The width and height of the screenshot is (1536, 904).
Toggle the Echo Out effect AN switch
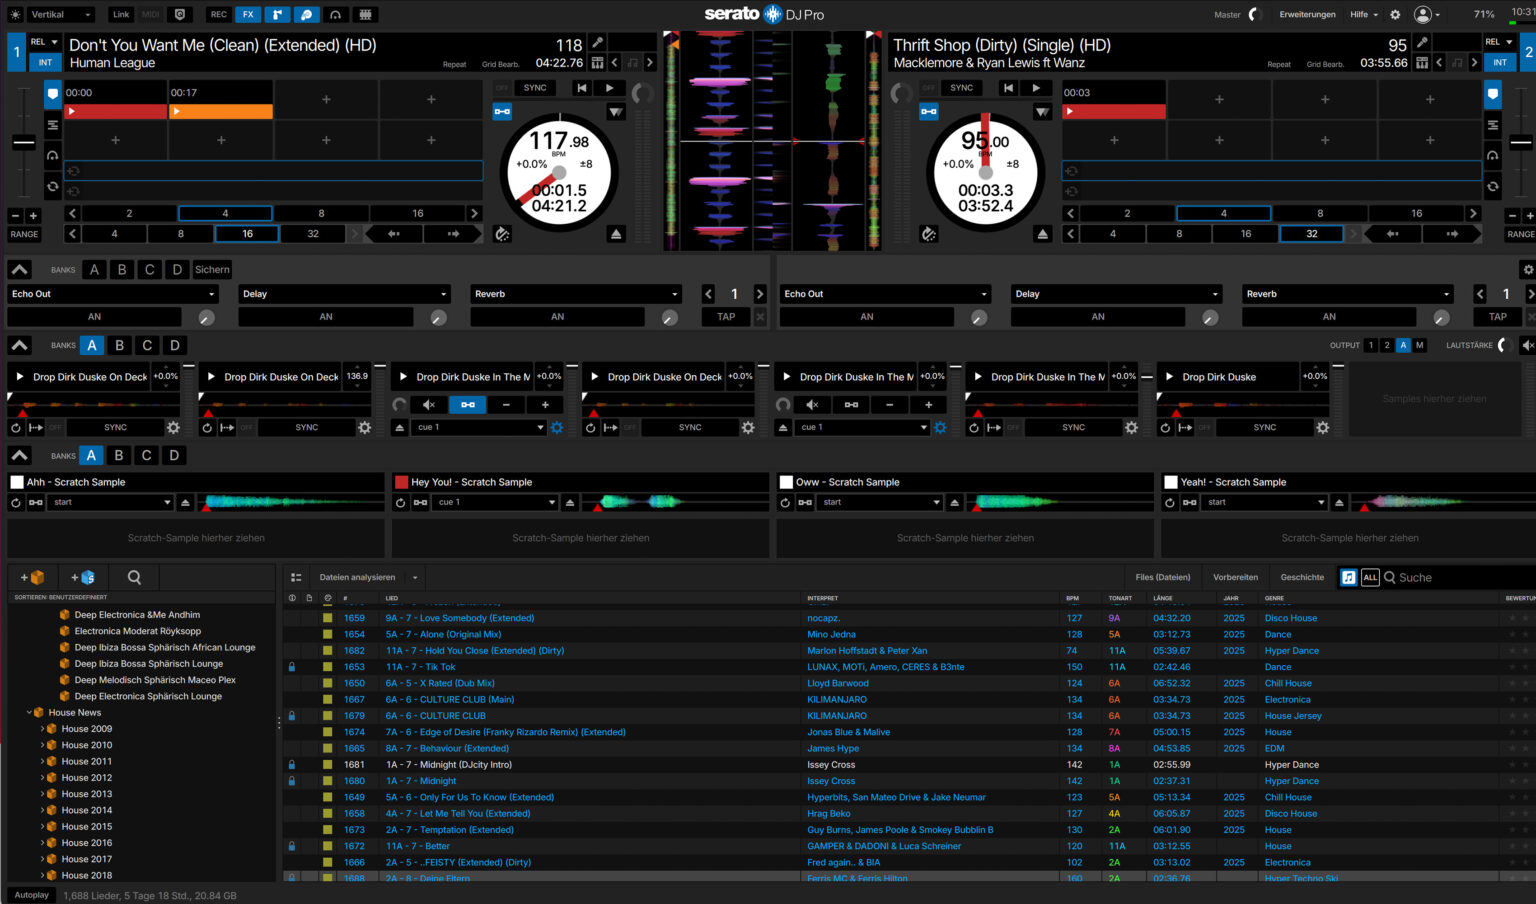tap(94, 316)
